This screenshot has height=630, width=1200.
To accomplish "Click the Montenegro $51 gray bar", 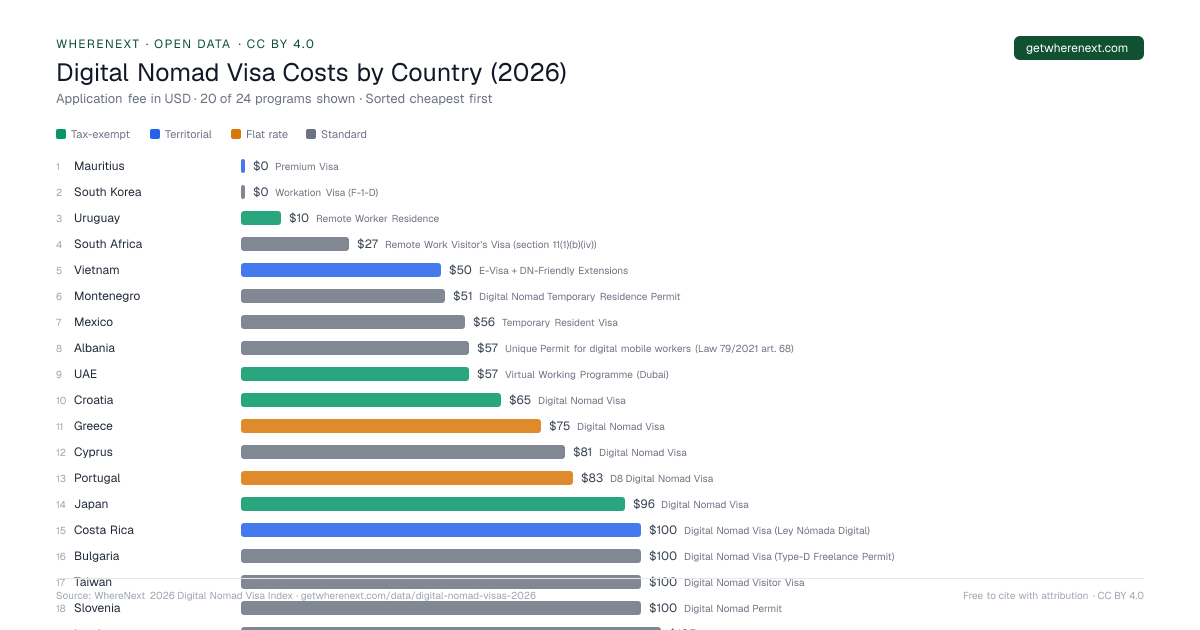I will (343, 296).
